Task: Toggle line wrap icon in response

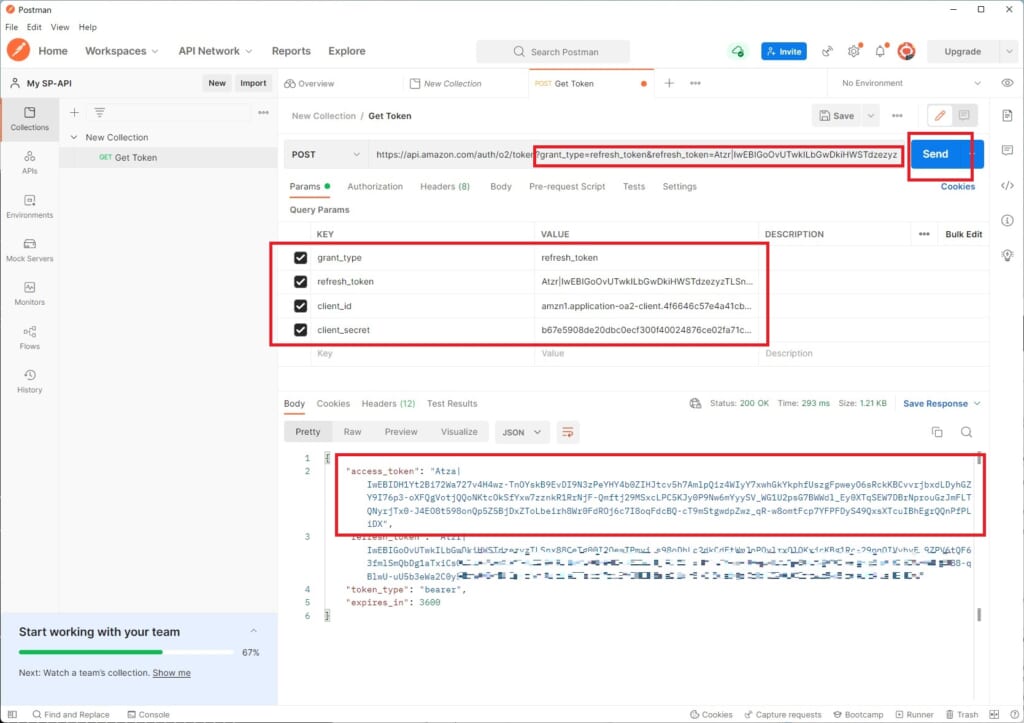Action: click(x=568, y=432)
